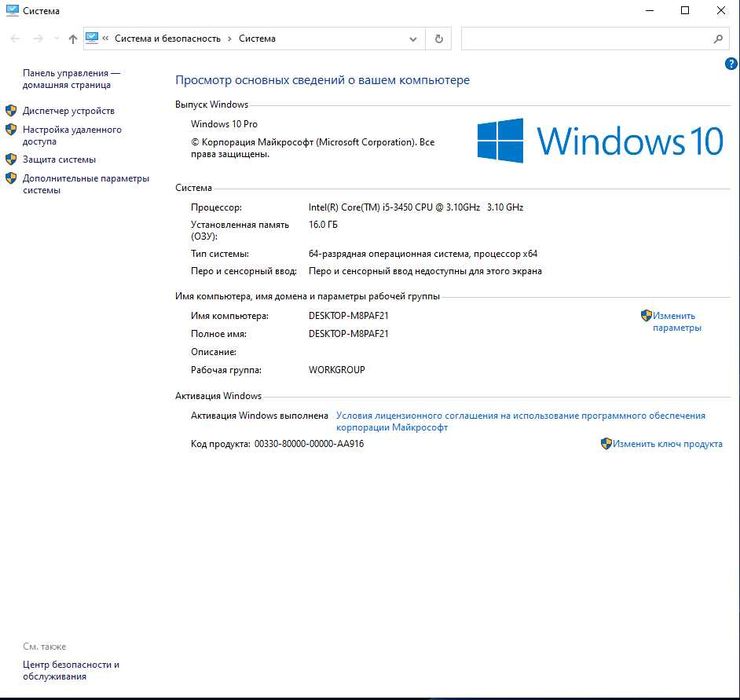Open «Центр безопасности и обслуживания»

[71, 670]
